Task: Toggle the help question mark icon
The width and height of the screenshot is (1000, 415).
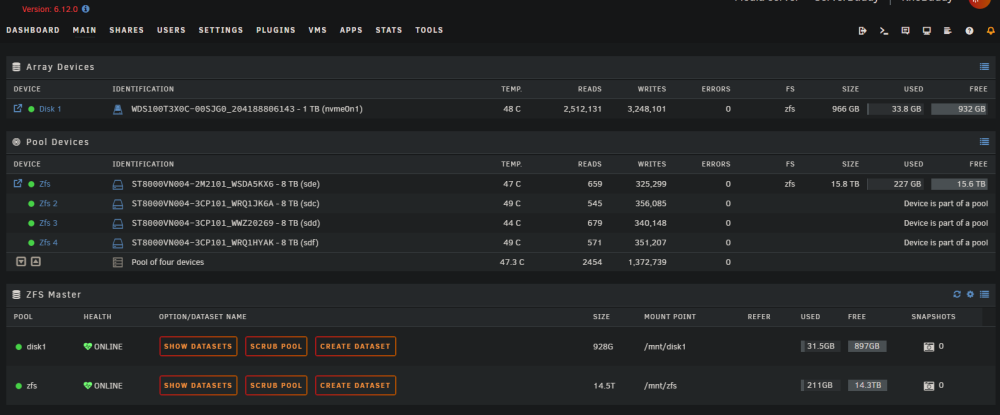Action: point(969,31)
